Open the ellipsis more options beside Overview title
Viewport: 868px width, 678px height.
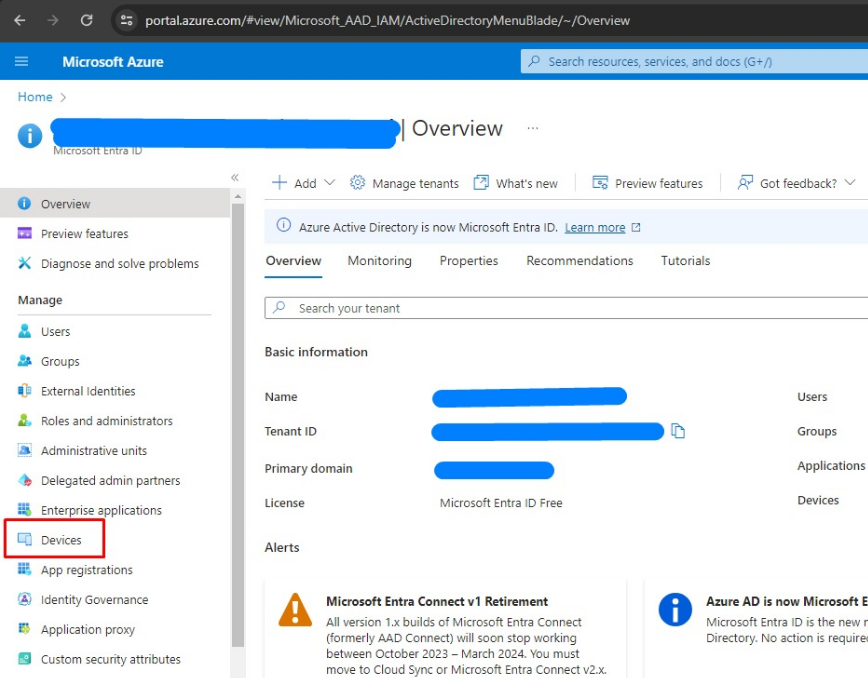coord(533,128)
